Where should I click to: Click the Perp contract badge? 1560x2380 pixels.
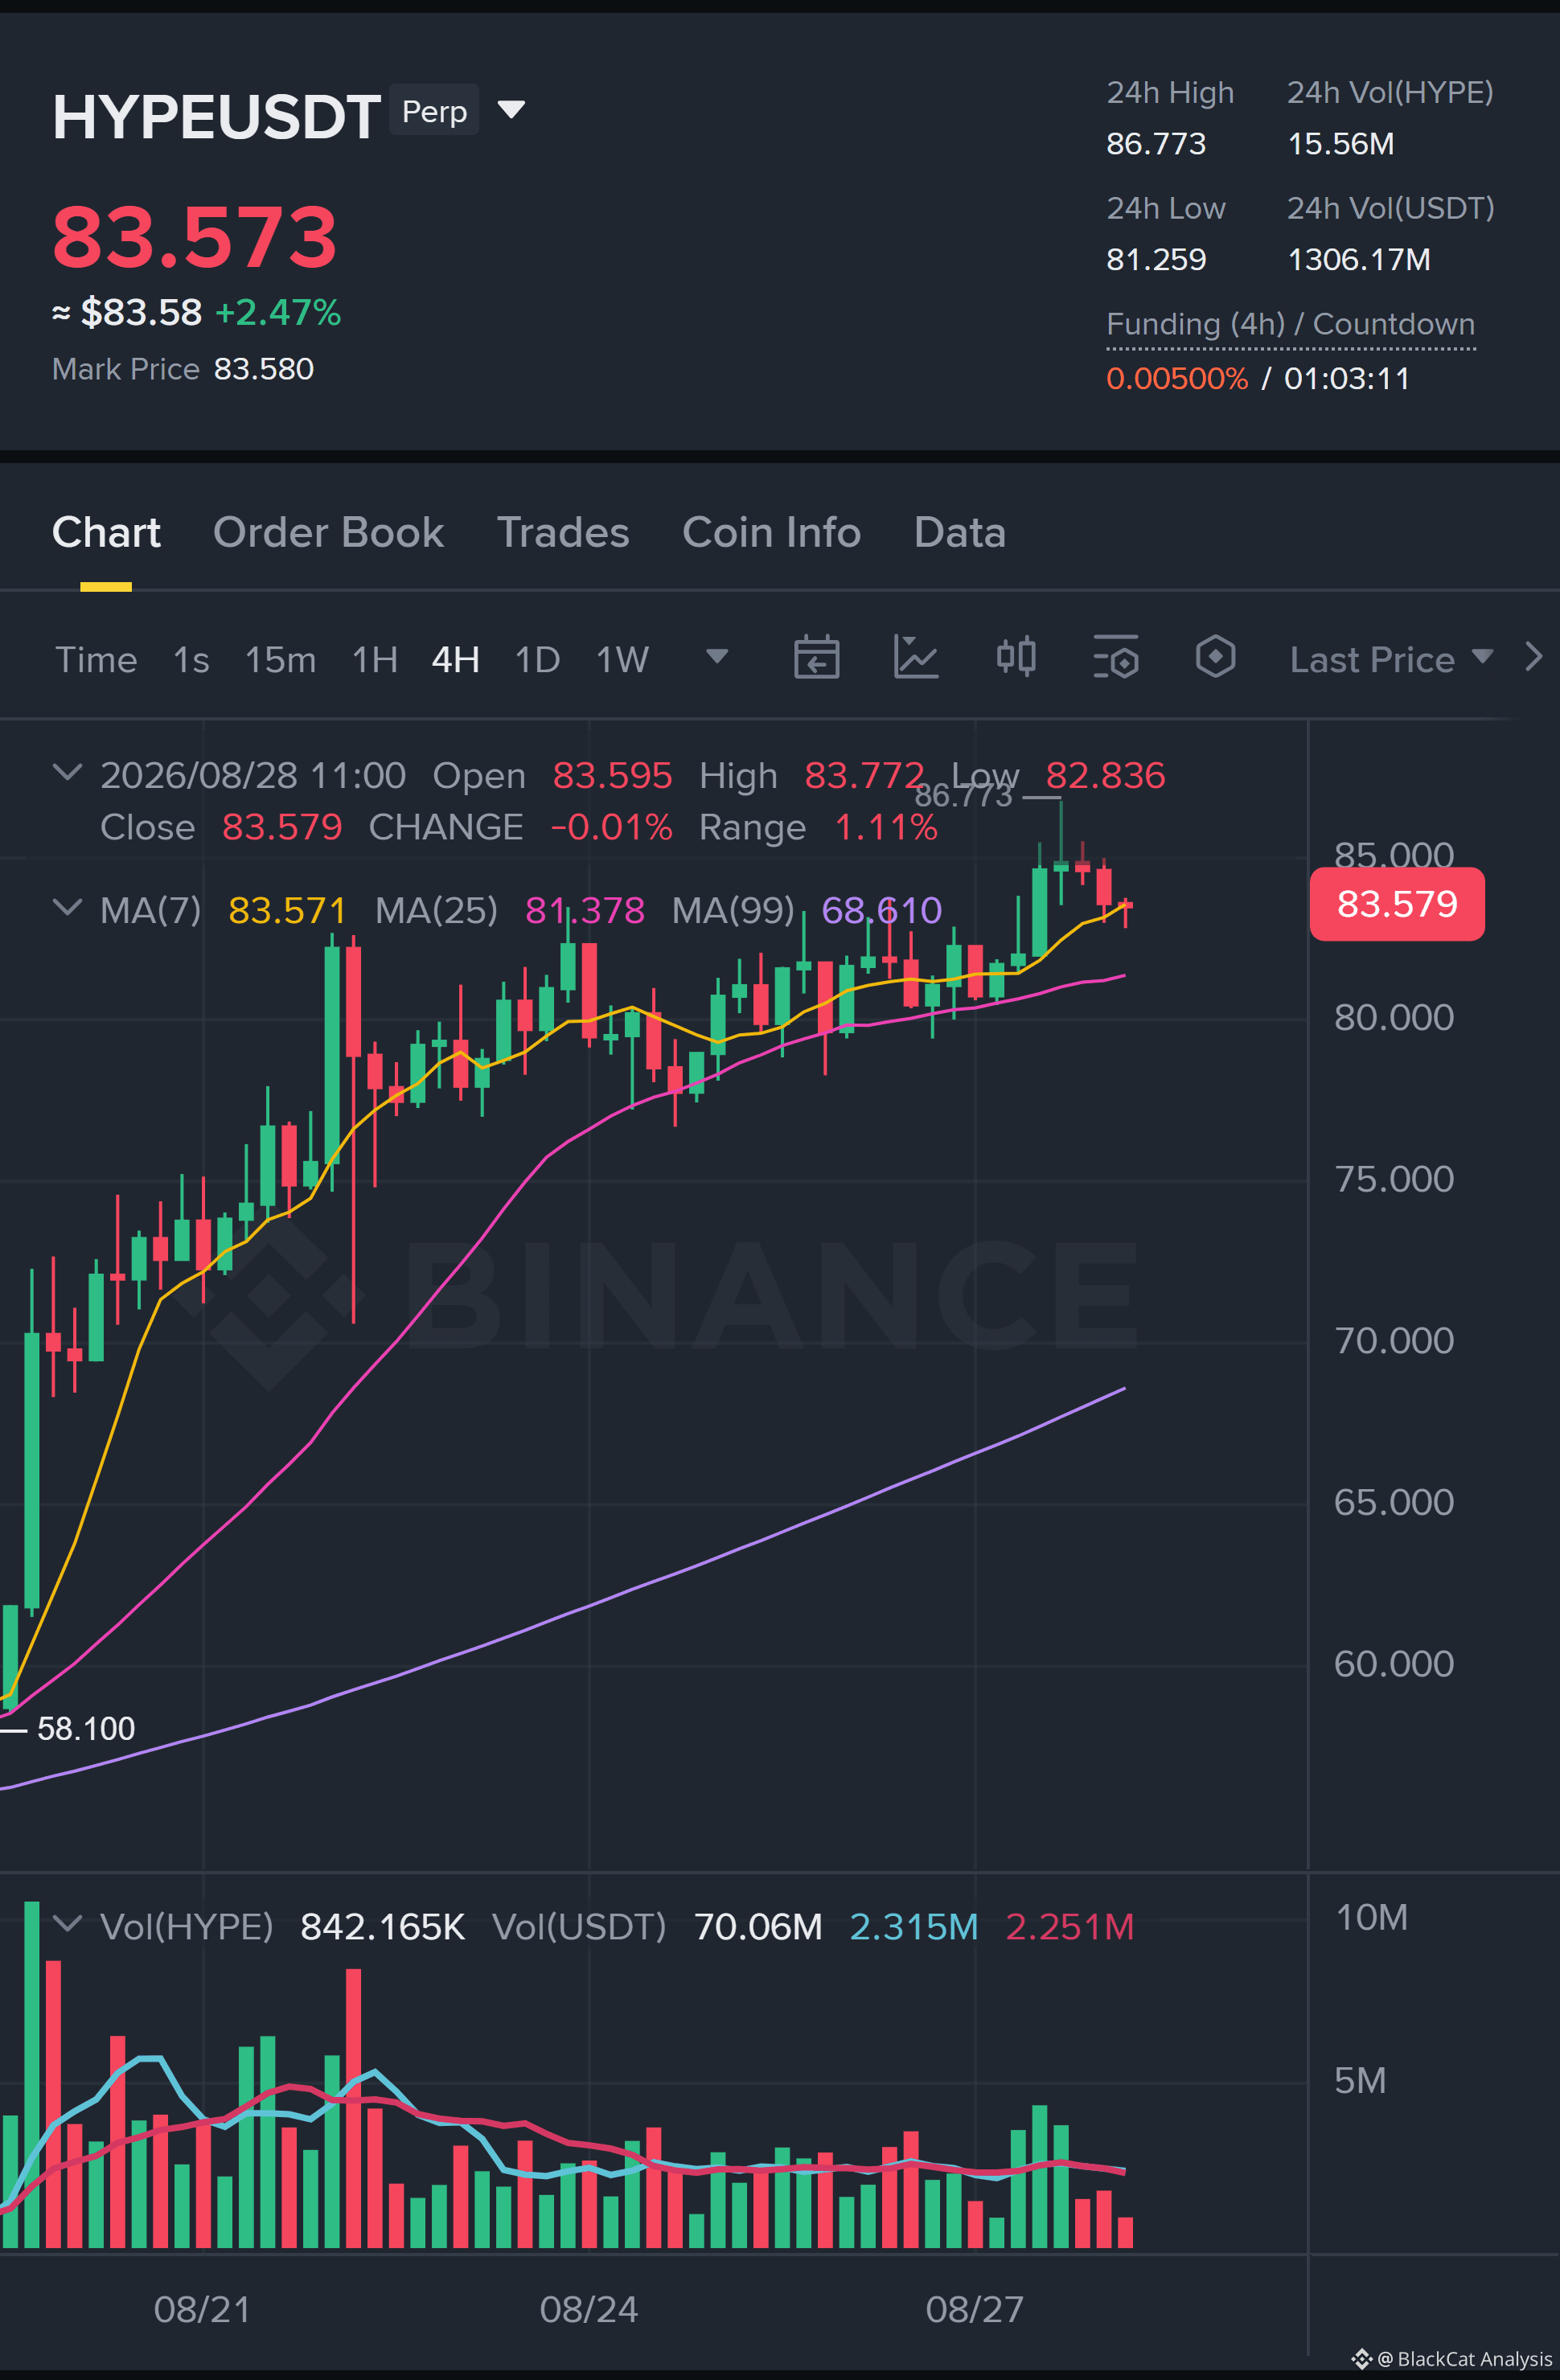(x=434, y=110)
